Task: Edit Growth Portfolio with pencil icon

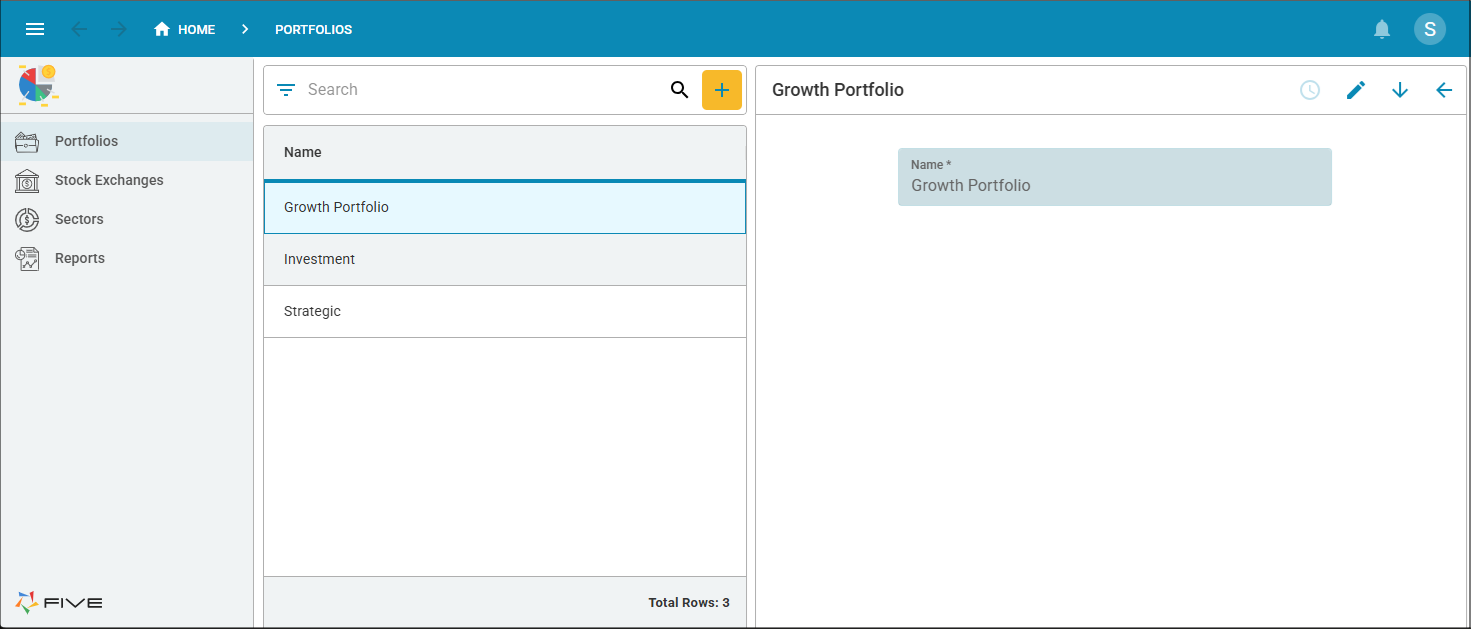Action: (1355, 90)
